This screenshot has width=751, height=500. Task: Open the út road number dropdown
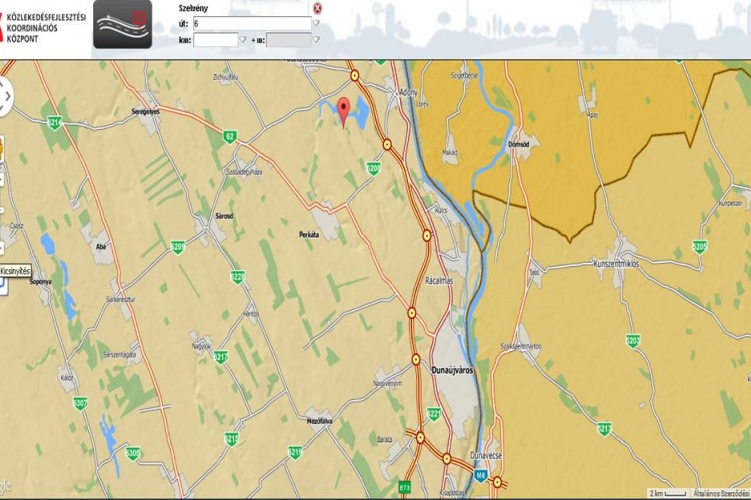pos(317,24)
